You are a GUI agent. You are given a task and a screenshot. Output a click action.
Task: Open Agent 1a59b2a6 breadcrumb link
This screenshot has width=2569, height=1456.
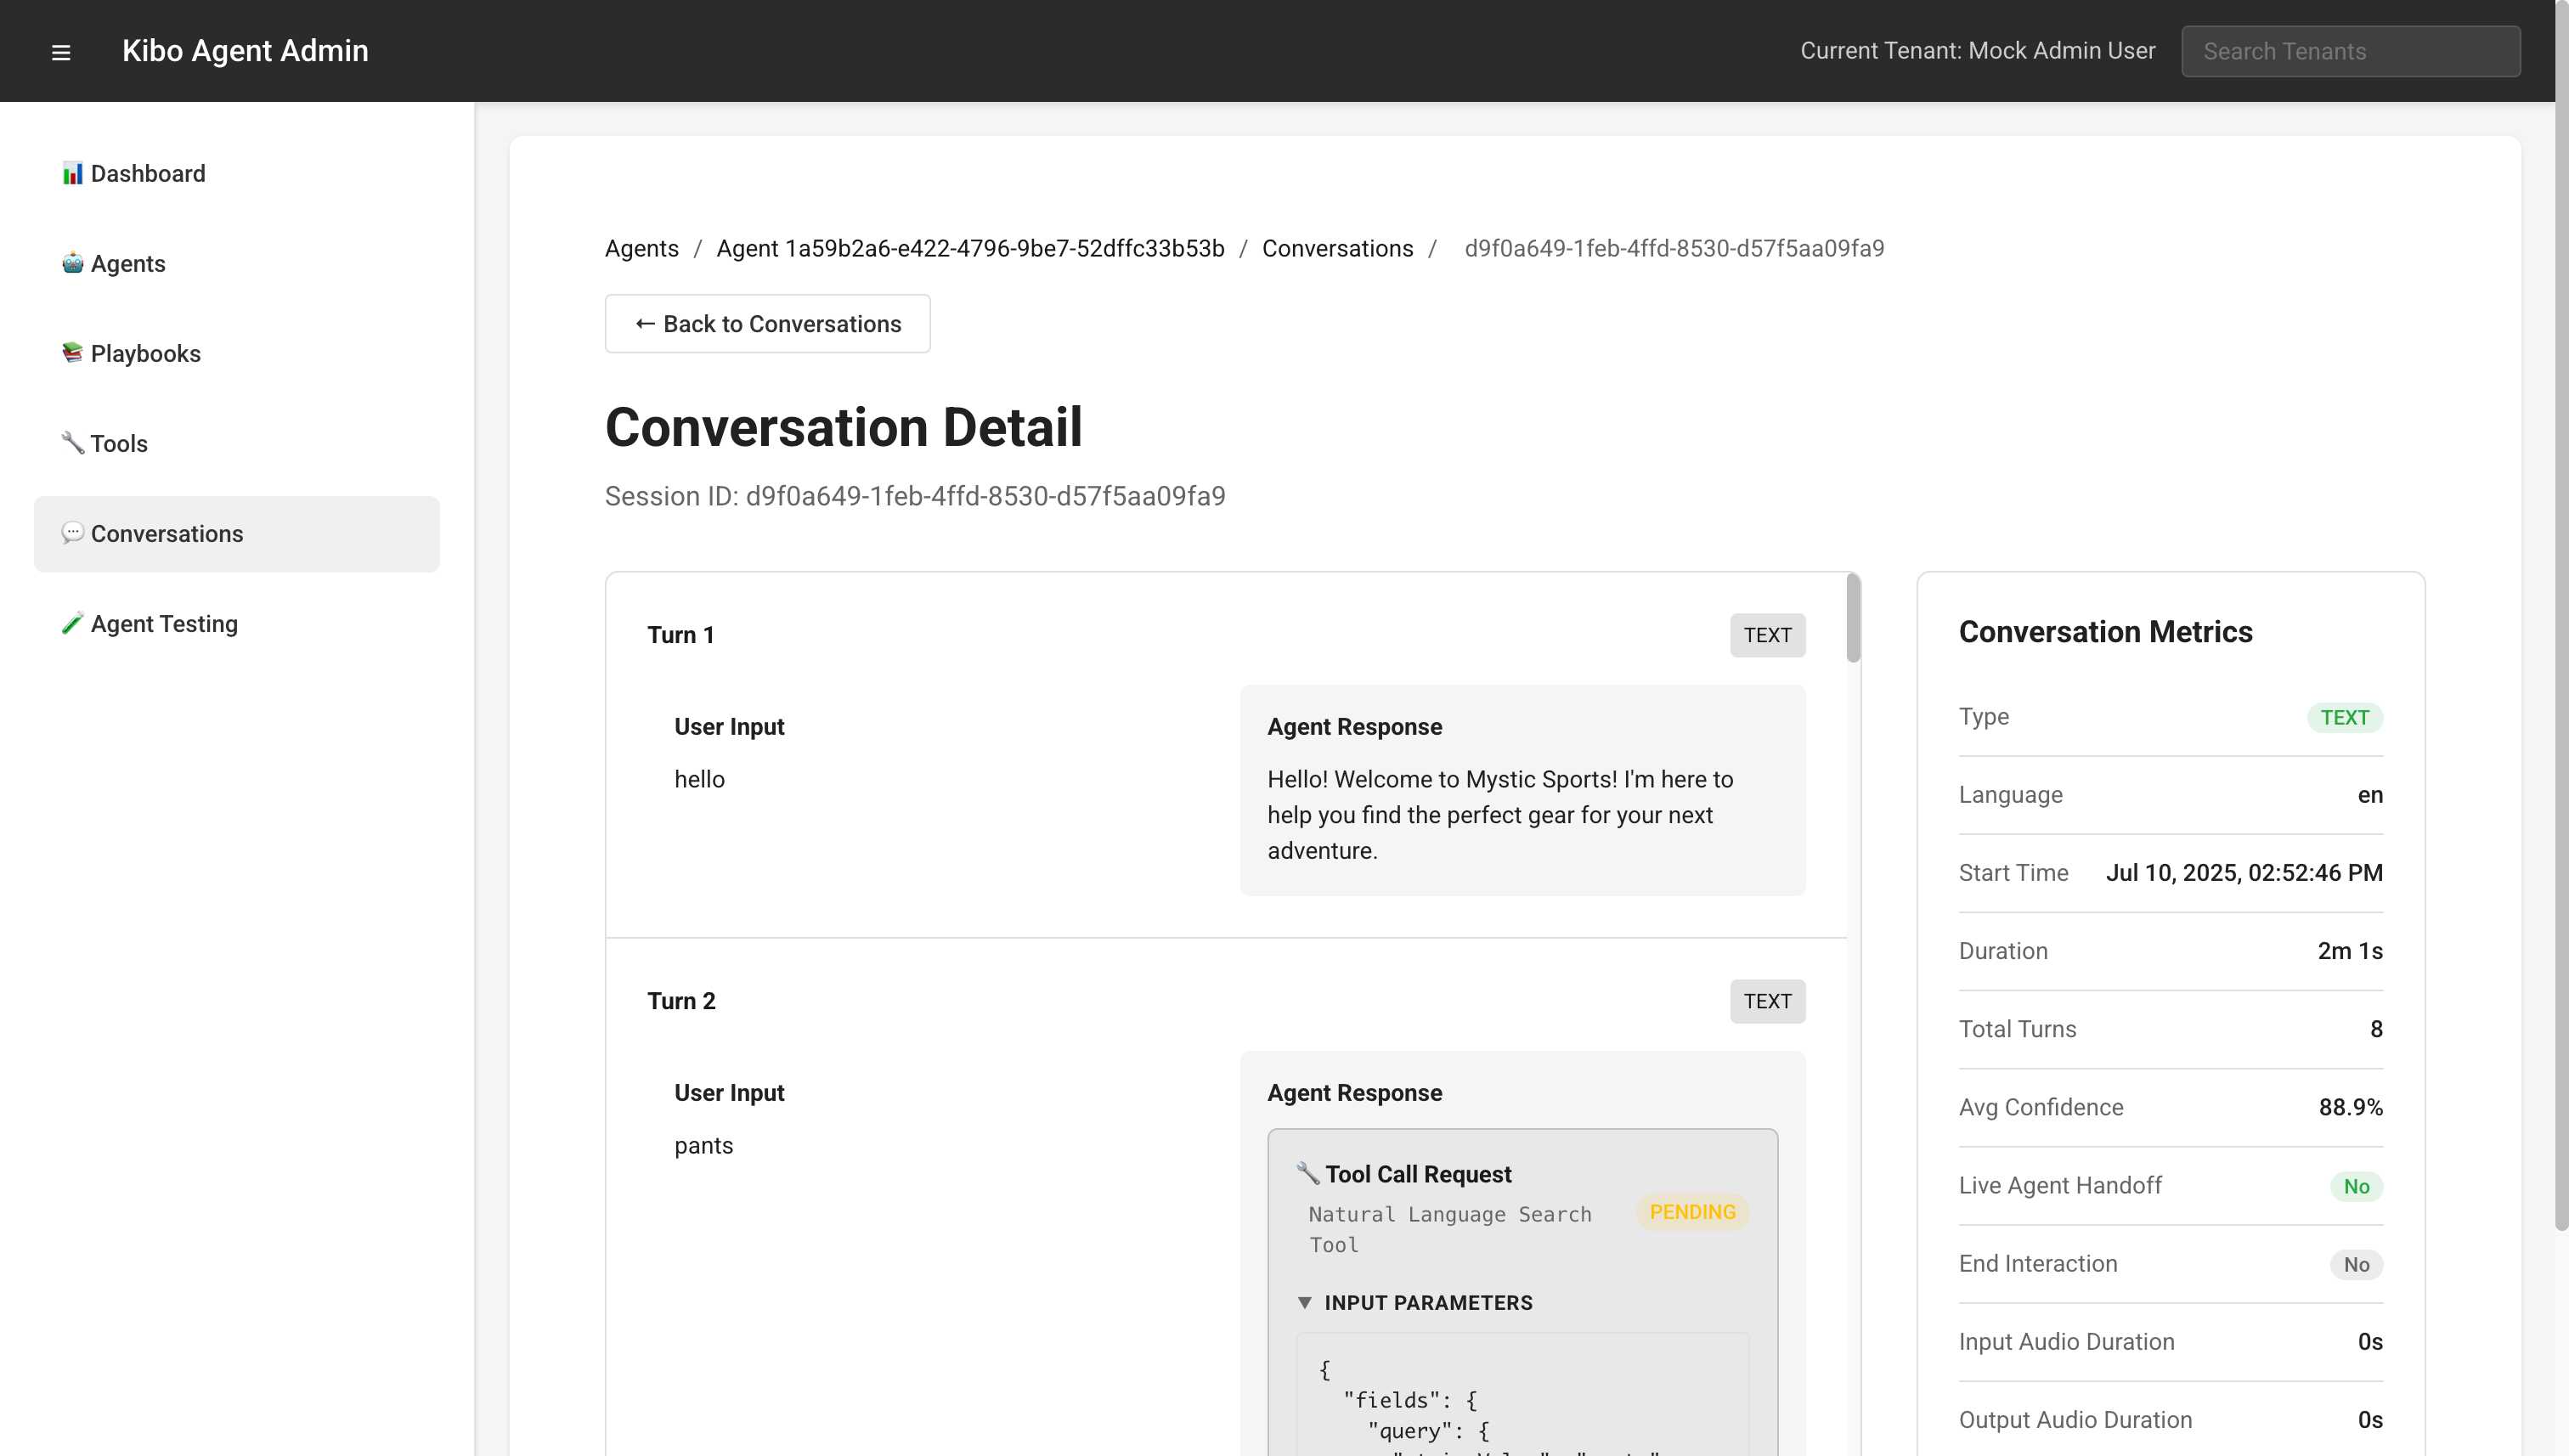970,249
